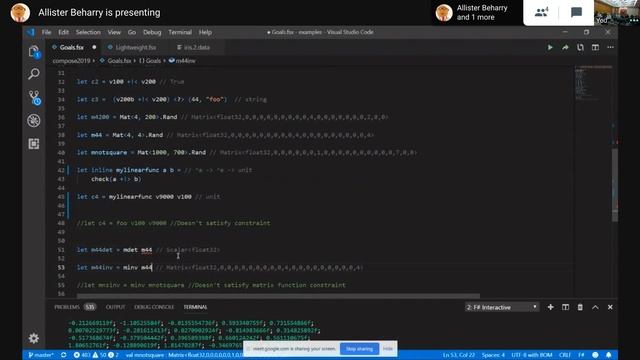The width and height of the screenshot is (640, 360).
Task: Open the Google Meet participants panel
Action: pos(541,12)
